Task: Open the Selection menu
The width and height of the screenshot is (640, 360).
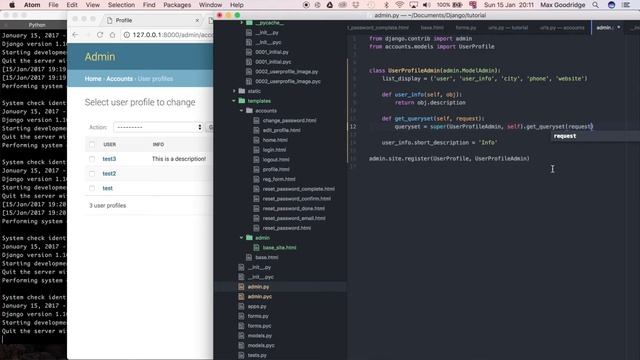Action: point(121,5)
